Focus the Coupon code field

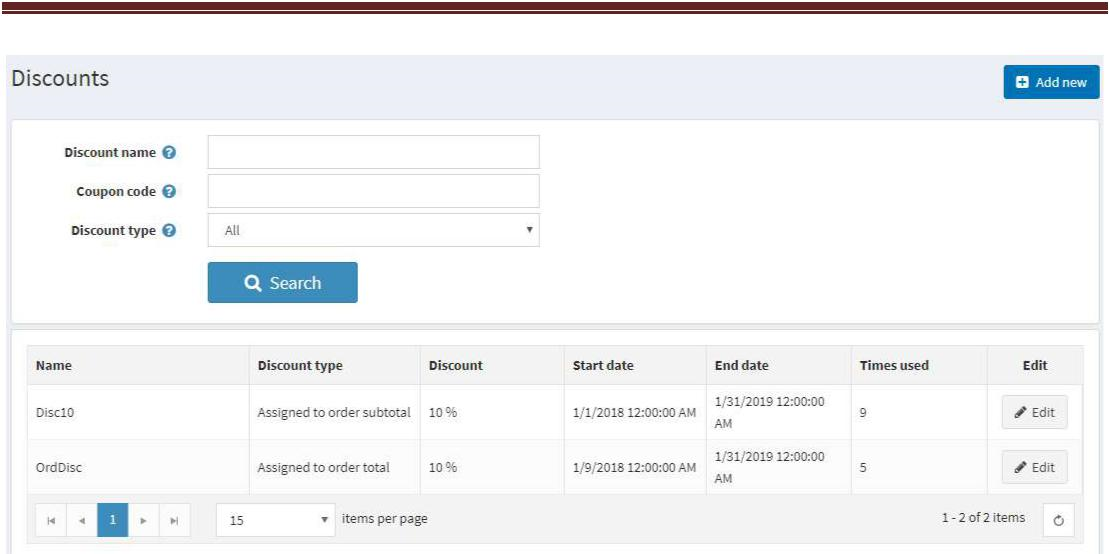click(x=373, y=191)
